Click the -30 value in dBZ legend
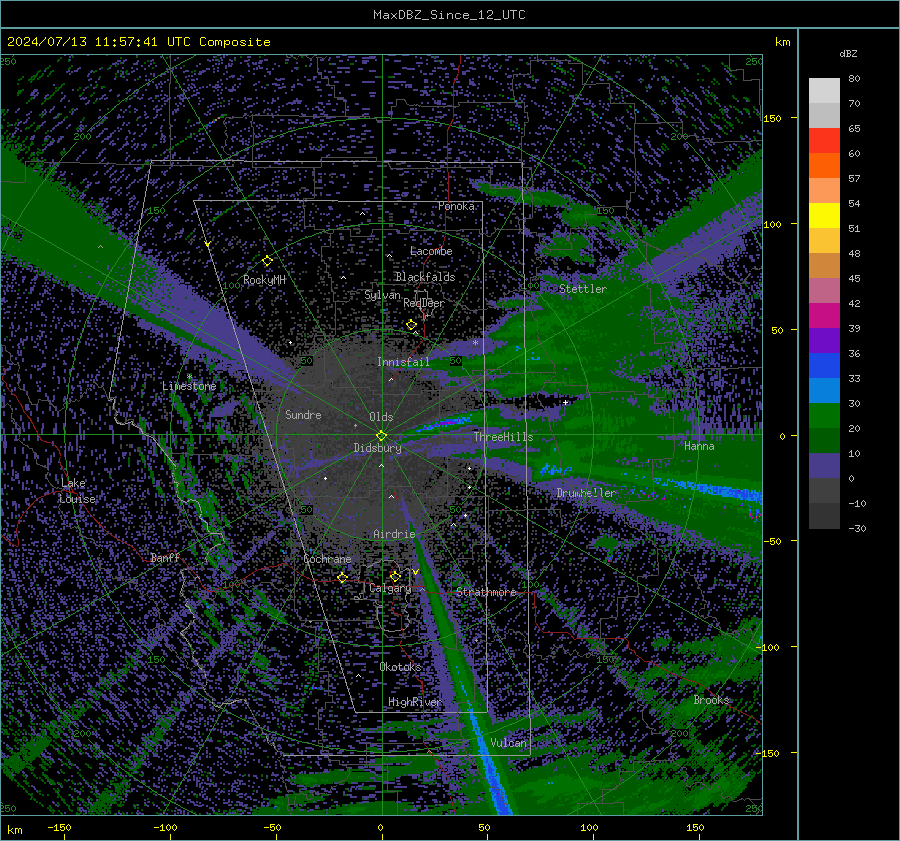This screenshot has width=900, height=841. (857, 528)
